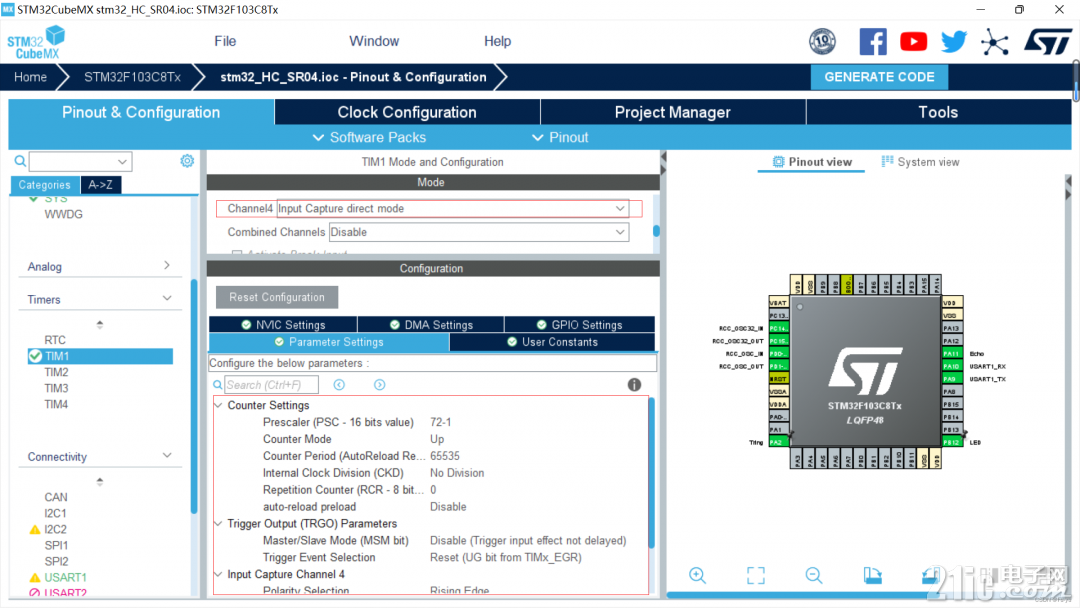Image resolution: width=1080 pixels, height=608 pixels.
Task: Open the Window menu
Action: point(374,41)
